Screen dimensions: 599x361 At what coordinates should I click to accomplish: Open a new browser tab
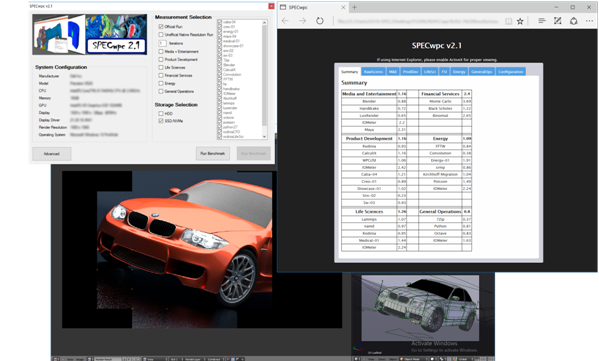pos(355,7)
